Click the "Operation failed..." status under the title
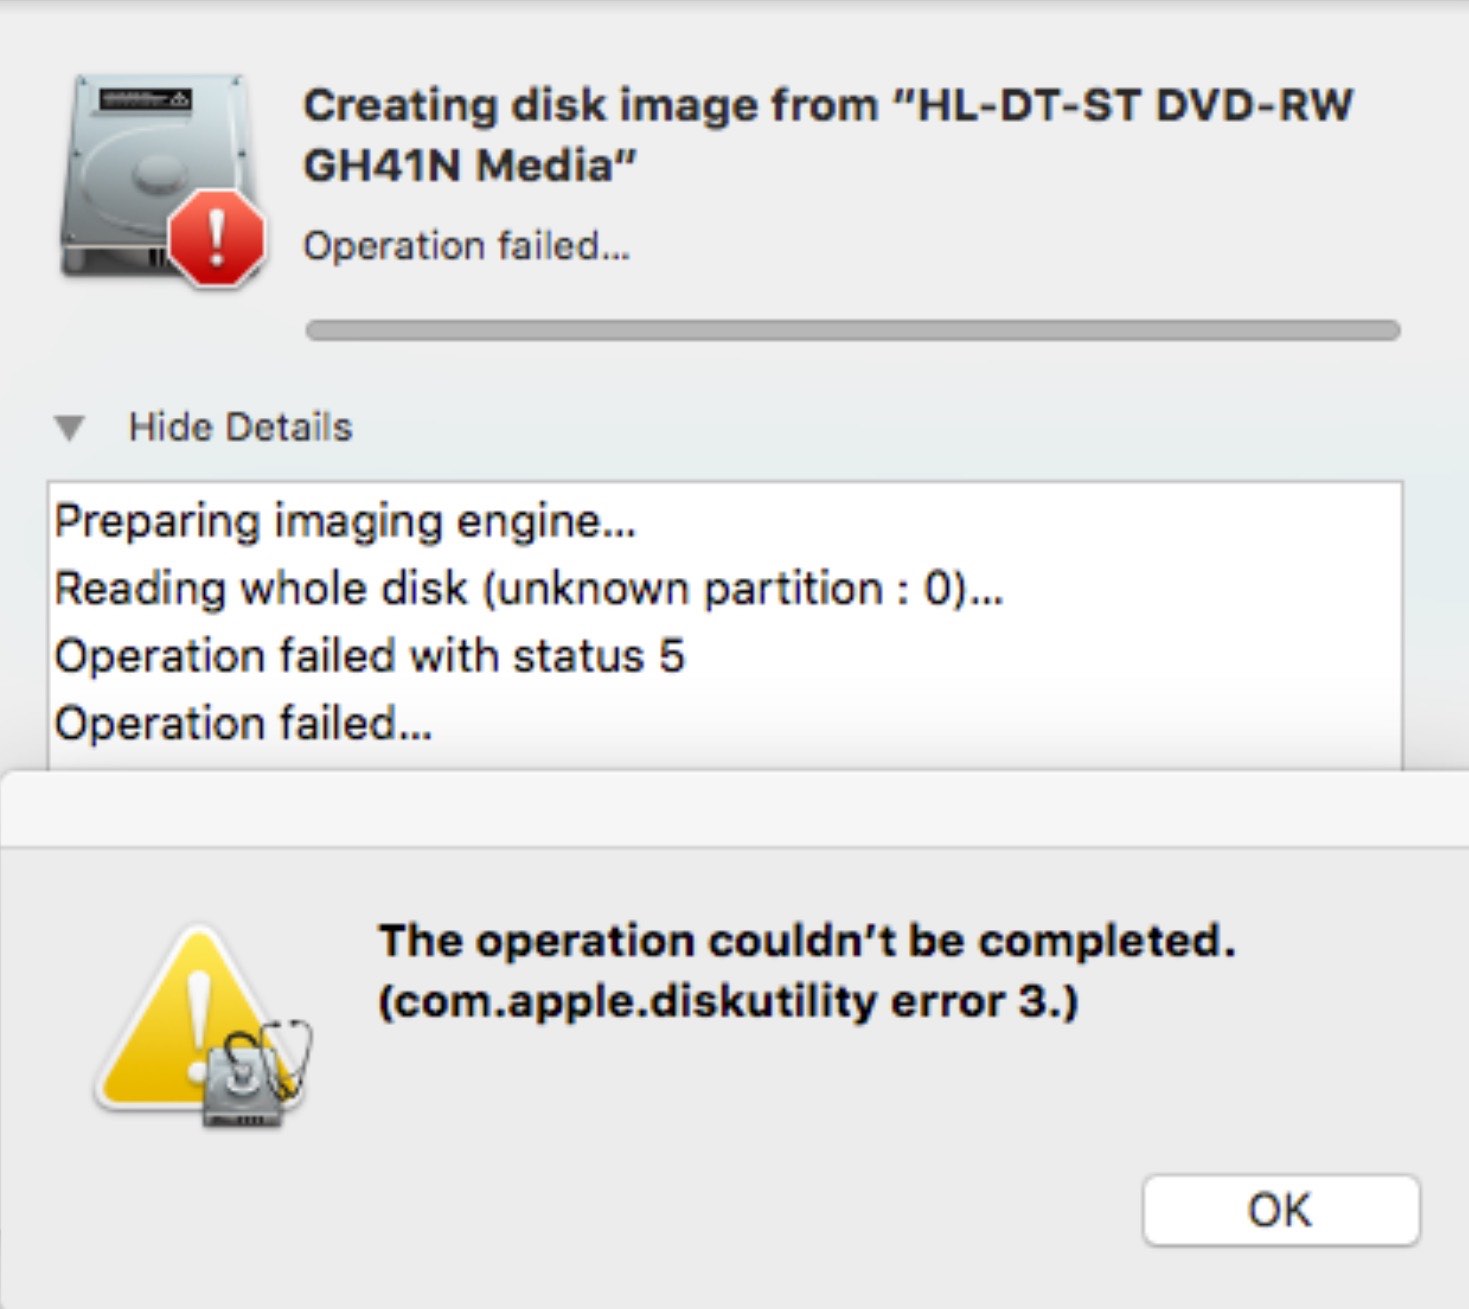1469x1309 pixels. 466,246
